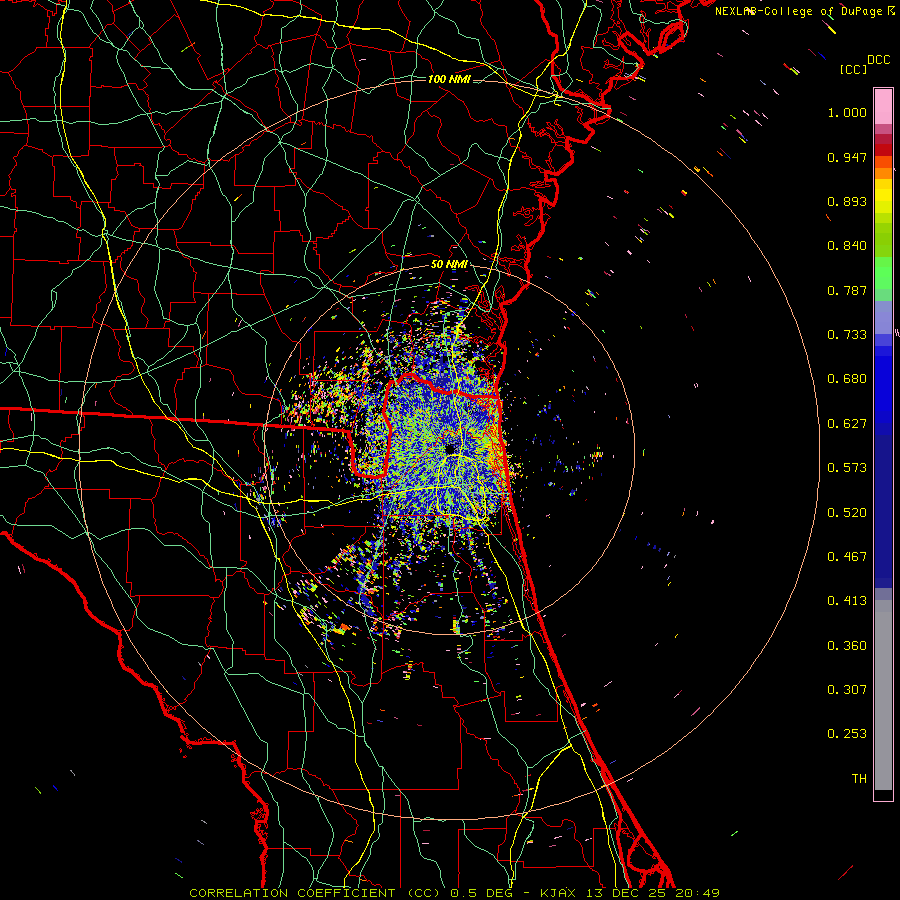This screenshot has height=900, width=900.
Task: Click the DCC label above the color scale
Action: point(878,60)
